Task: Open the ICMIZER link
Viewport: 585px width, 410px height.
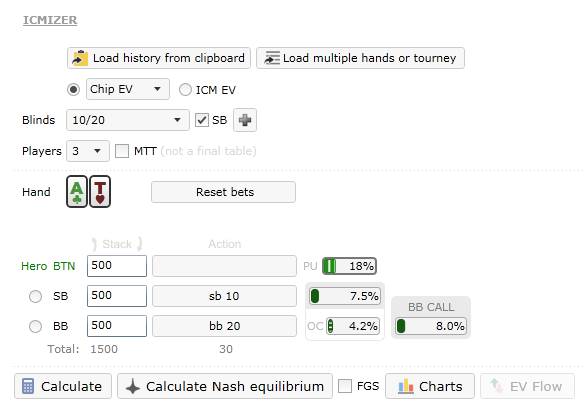Action: coord(50,20)
